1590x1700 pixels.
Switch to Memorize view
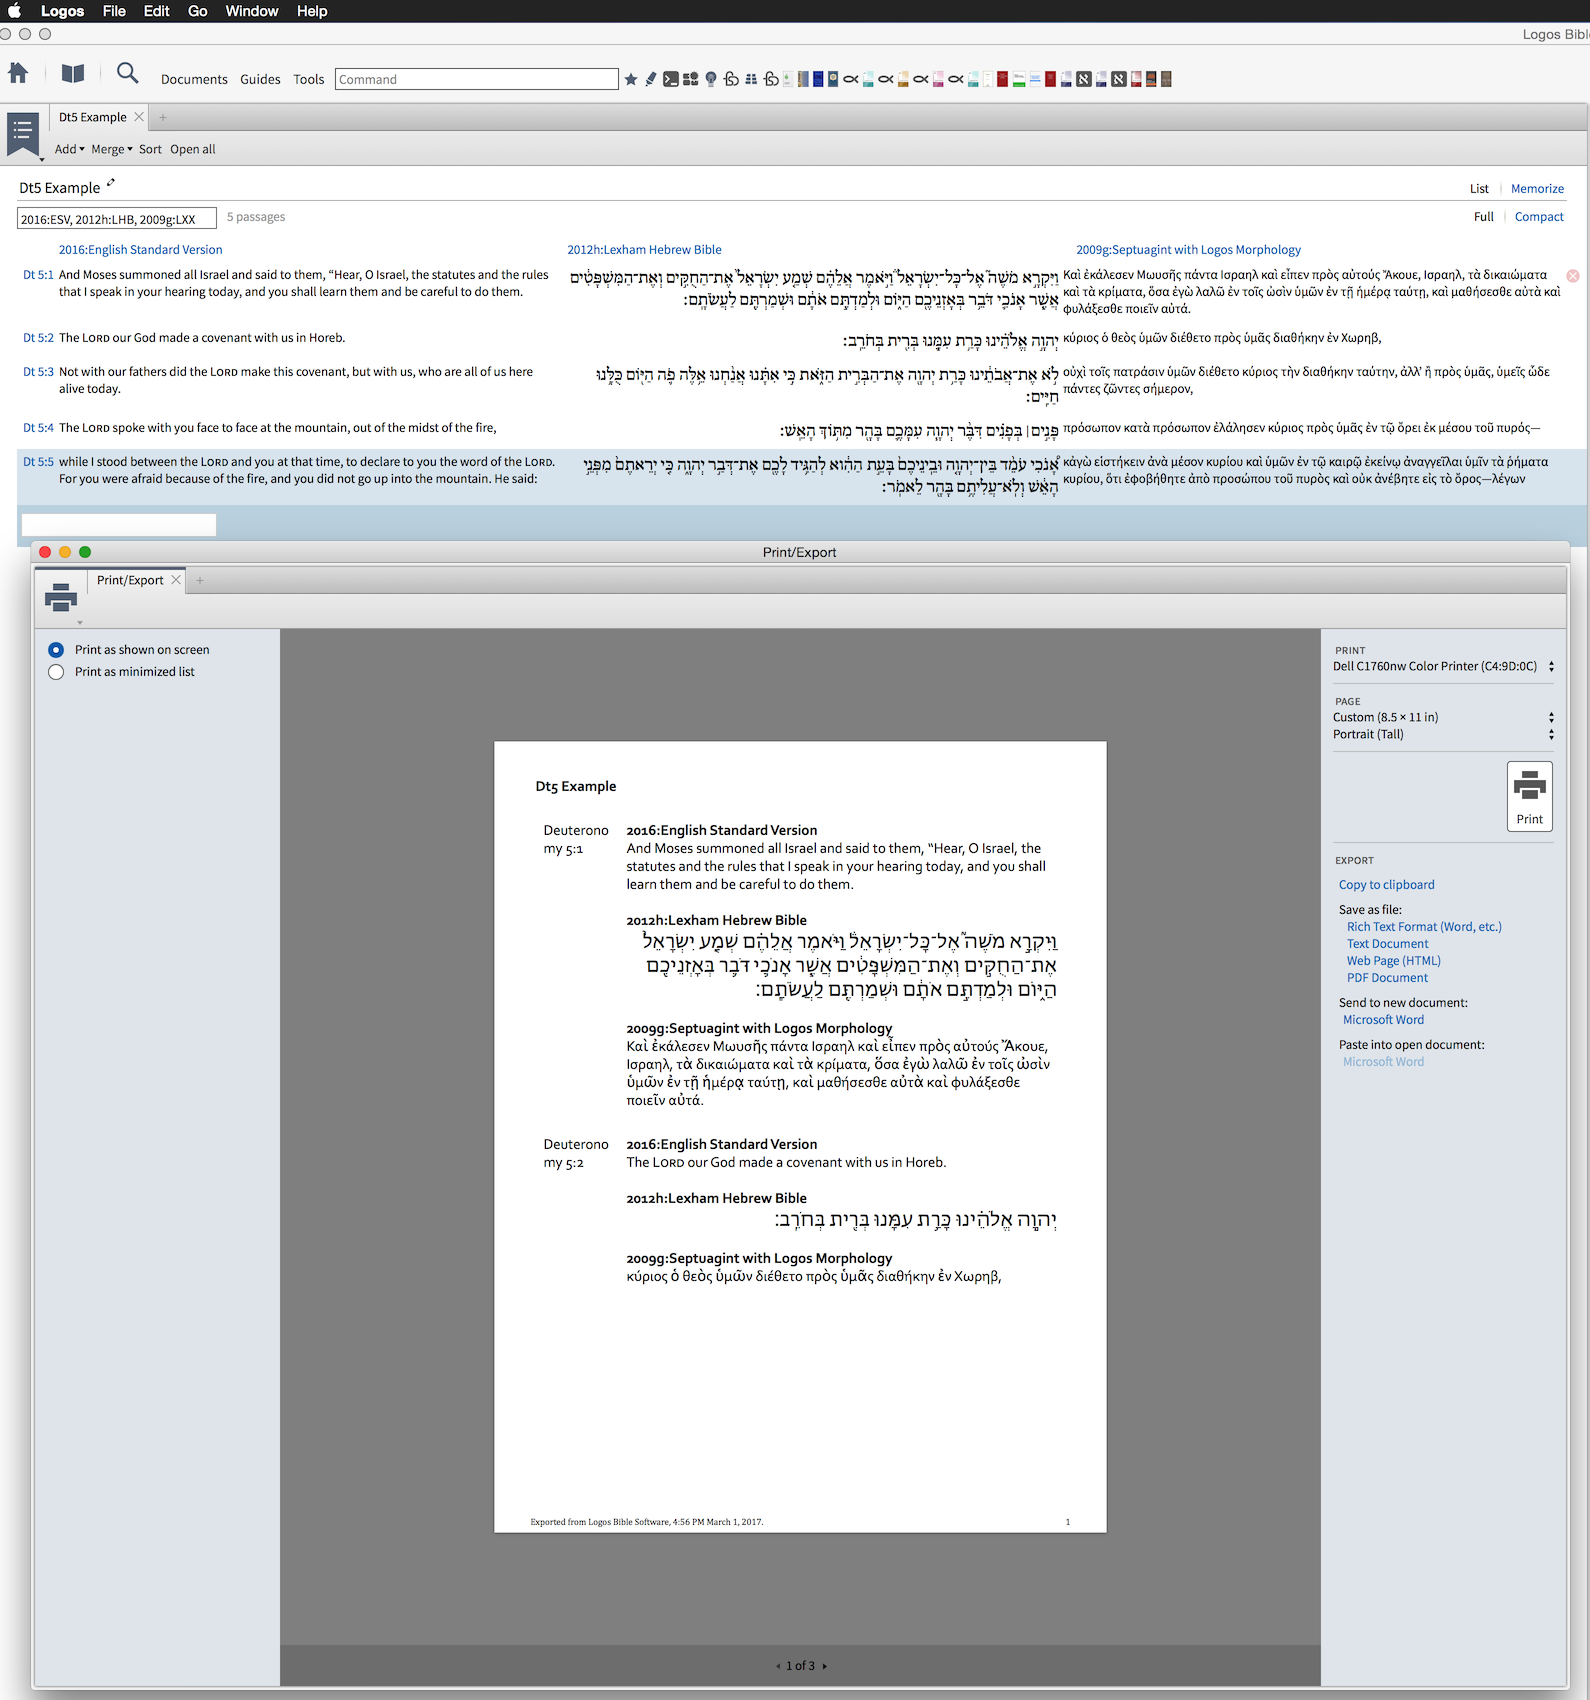click(1537, 189)
